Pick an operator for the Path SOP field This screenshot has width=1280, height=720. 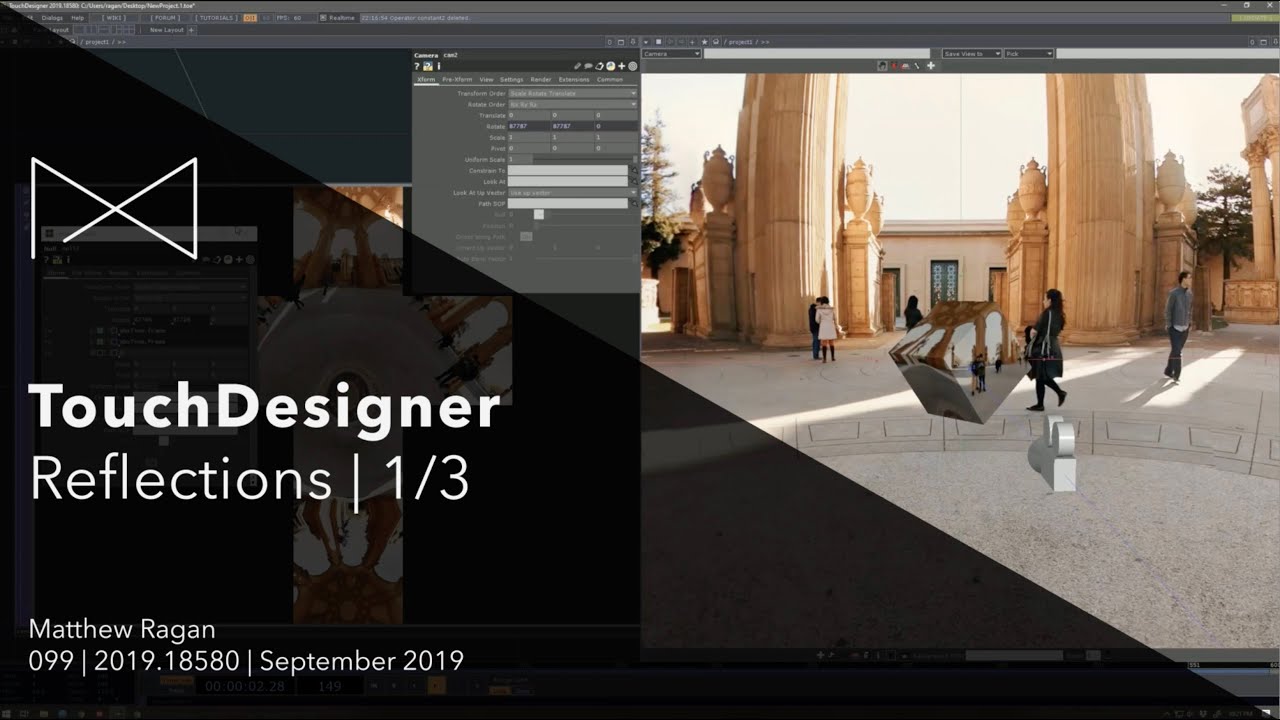(x=633, y=203)
